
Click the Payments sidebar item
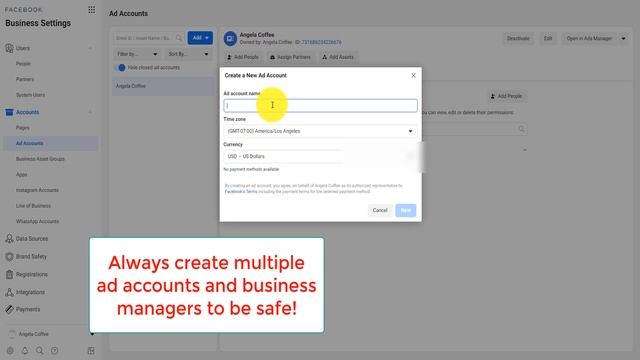coord(28,309)
